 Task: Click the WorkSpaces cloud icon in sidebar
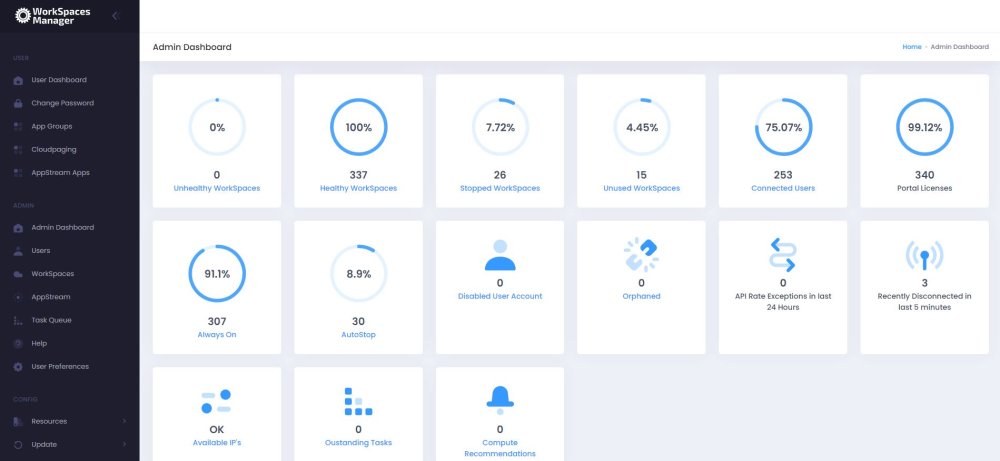coord(18,274)
